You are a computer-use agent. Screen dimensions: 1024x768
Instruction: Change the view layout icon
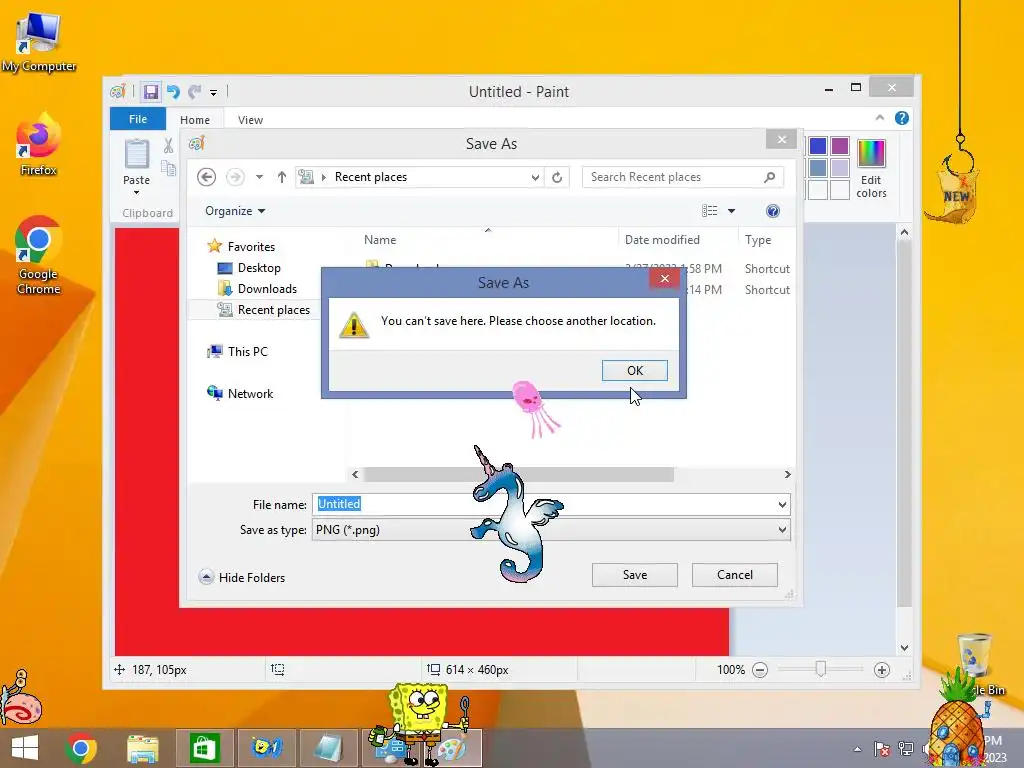[710, 210]
